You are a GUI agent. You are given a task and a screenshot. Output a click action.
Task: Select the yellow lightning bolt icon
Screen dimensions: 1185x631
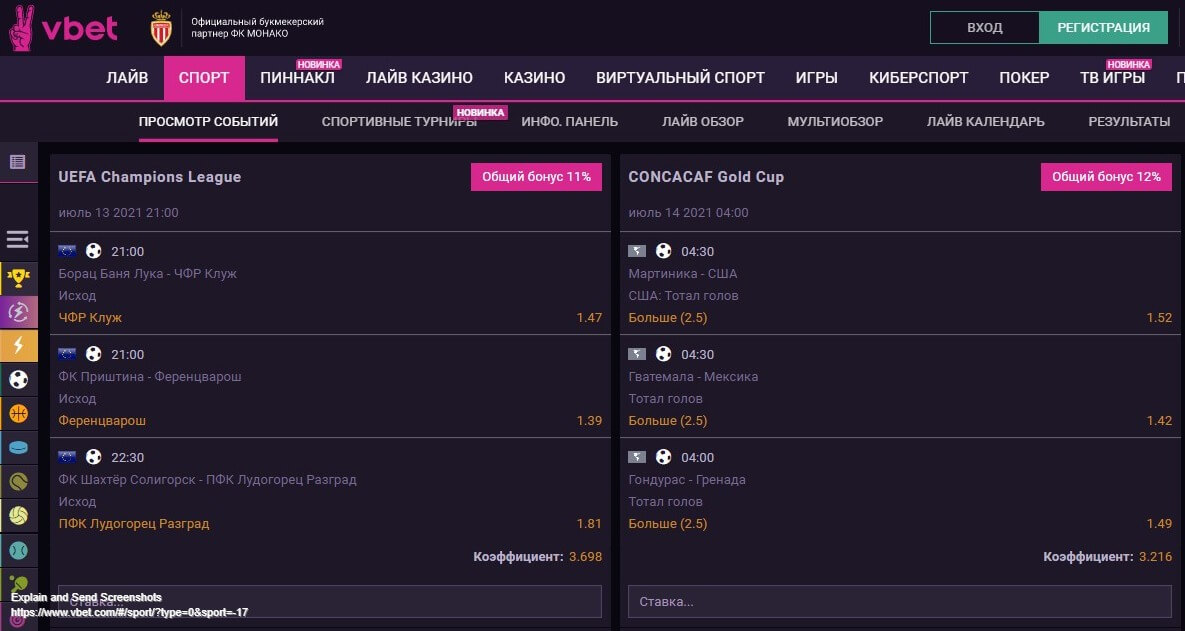(x=18, y=346)
